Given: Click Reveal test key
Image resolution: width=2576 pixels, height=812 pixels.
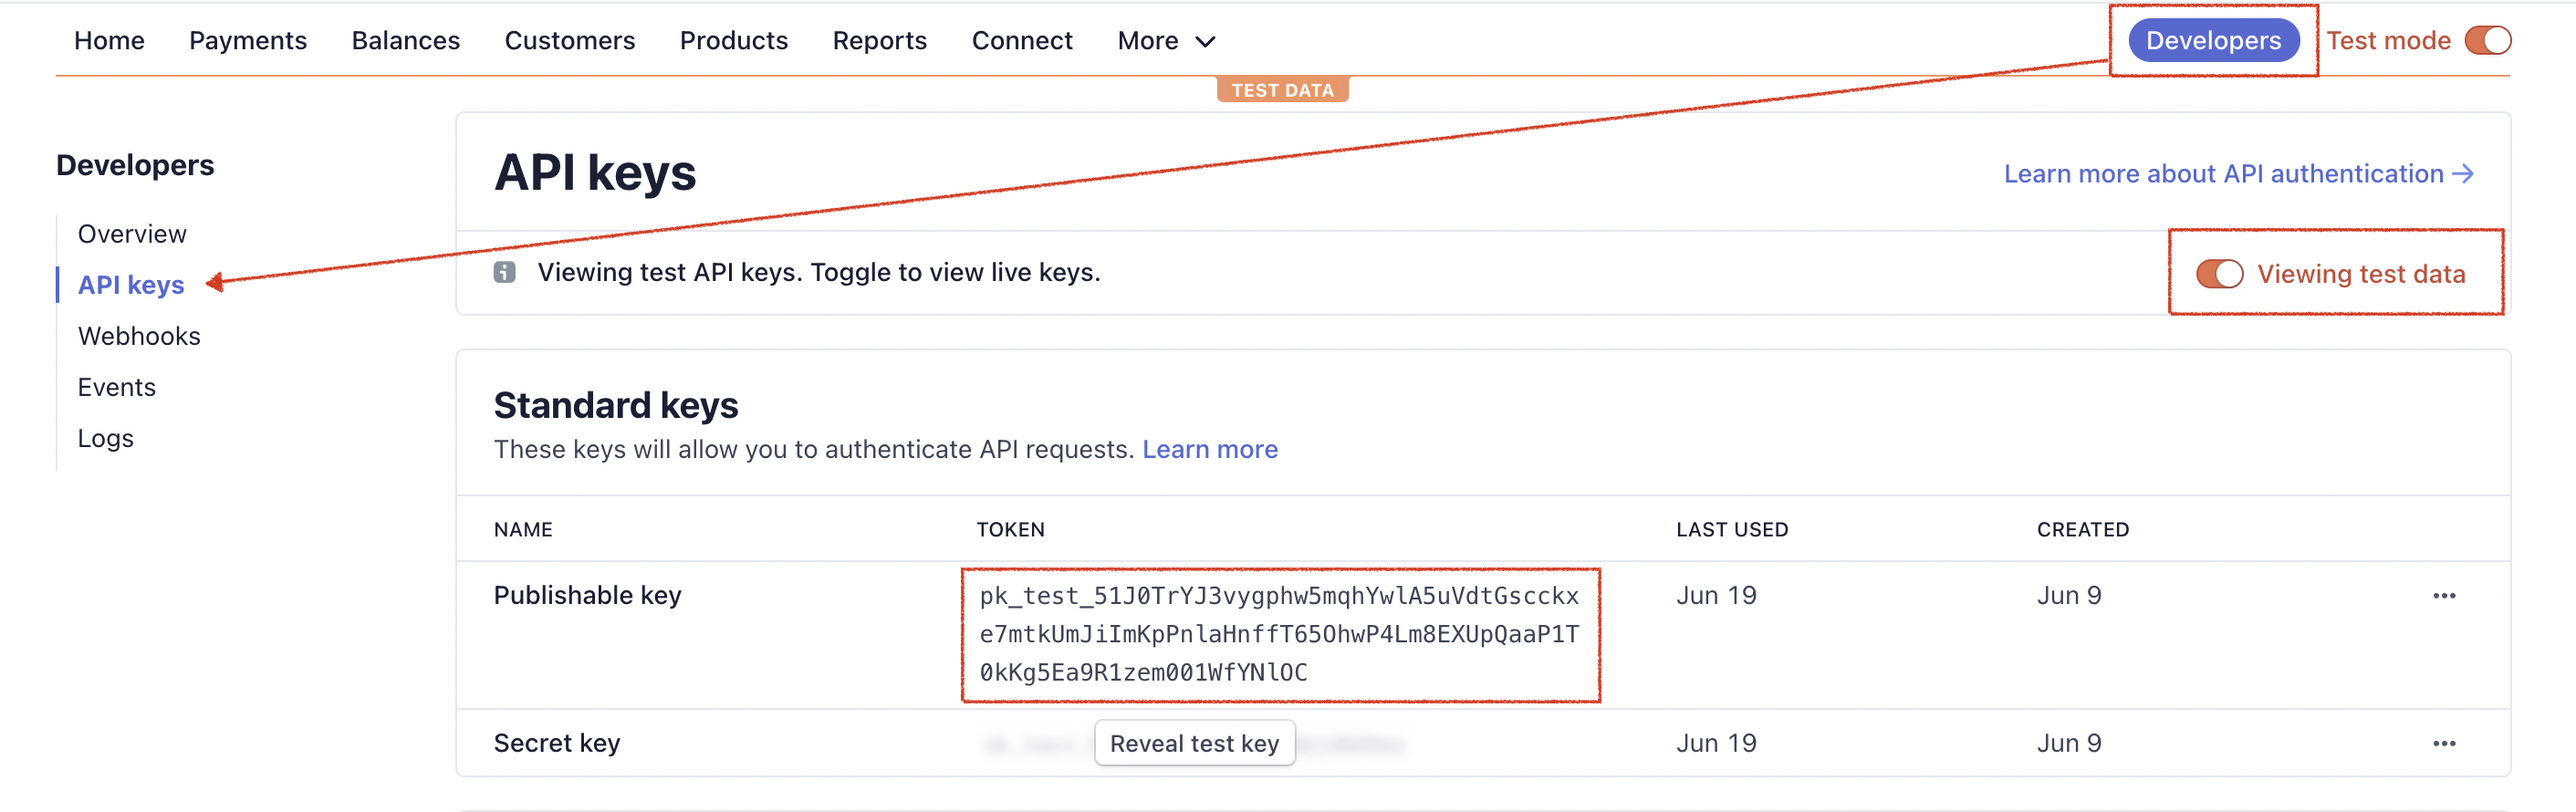Looking at the screenshot, I should 1194,742.
